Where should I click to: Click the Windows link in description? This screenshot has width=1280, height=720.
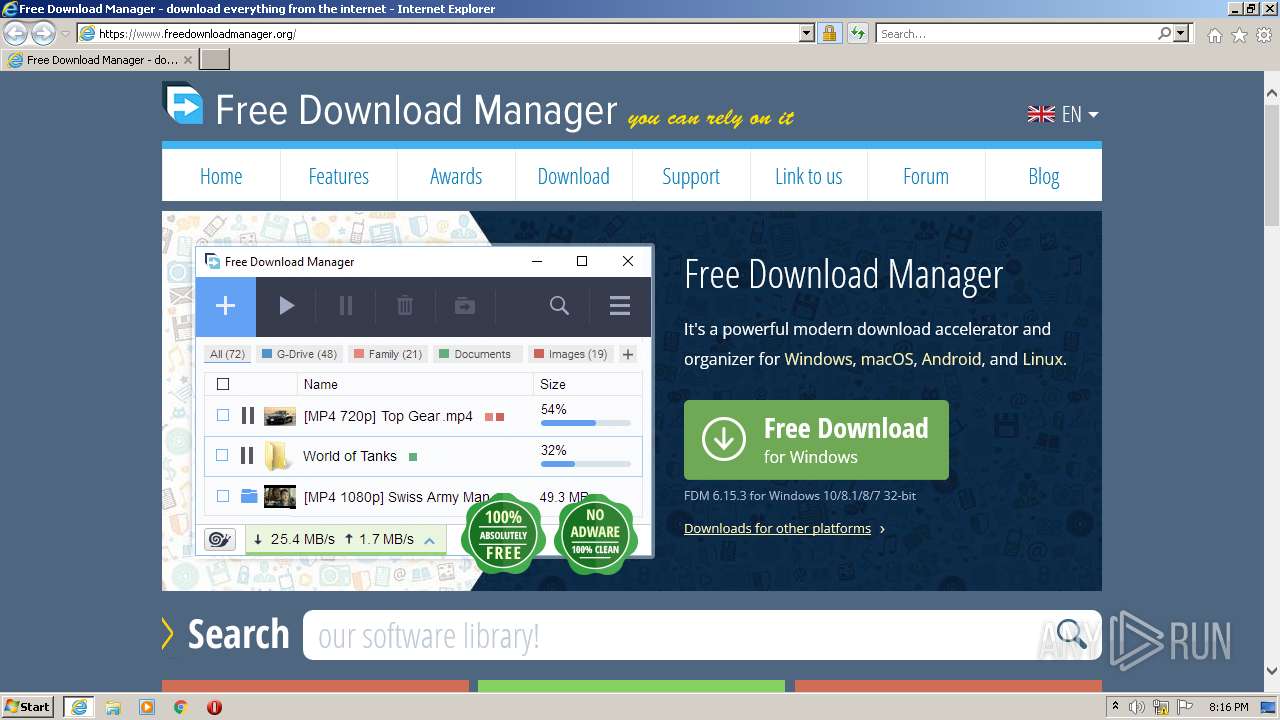(818, 359)
